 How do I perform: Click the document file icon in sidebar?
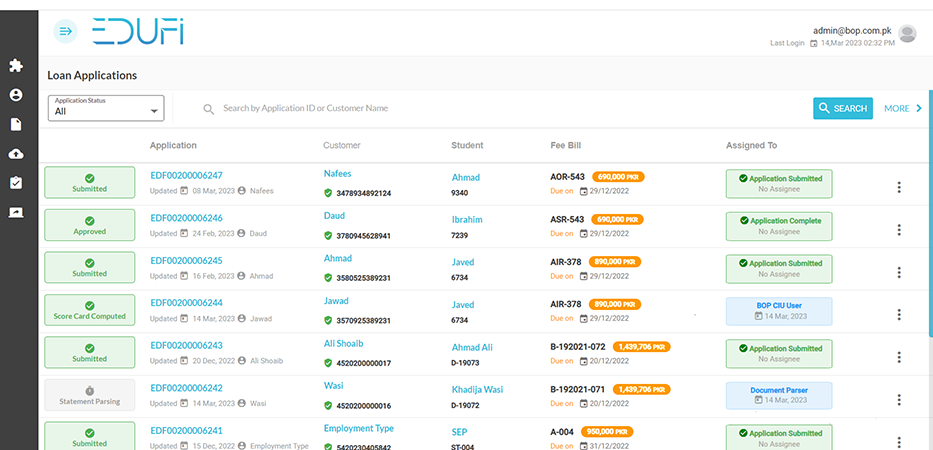[15, 124]
